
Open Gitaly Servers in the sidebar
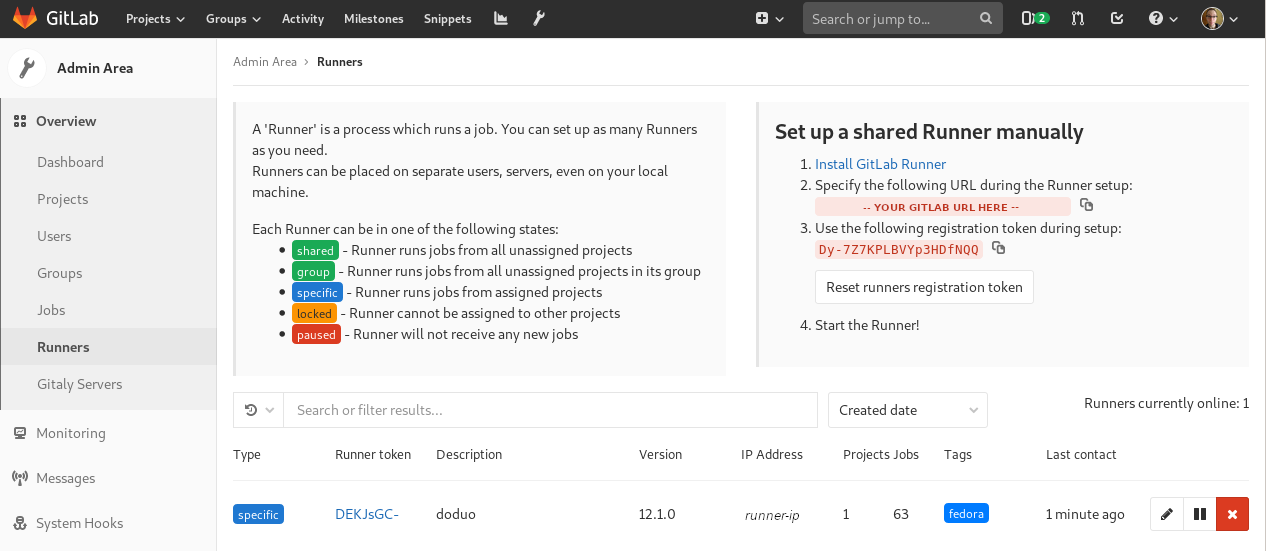79,384
